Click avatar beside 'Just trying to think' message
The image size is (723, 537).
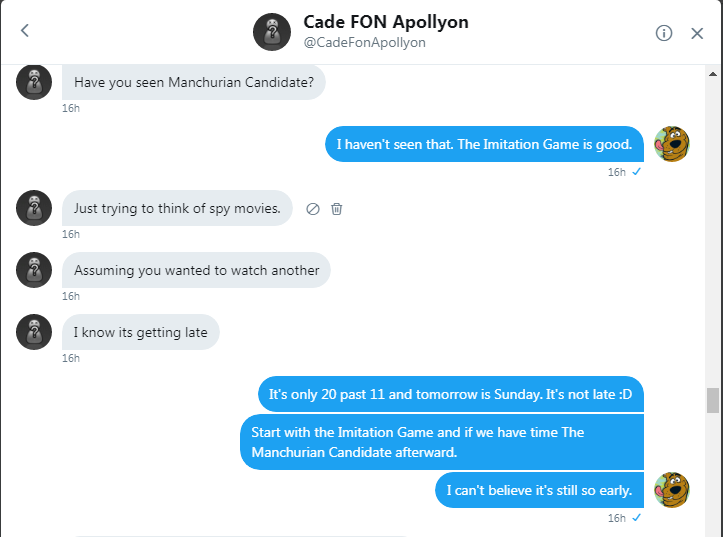click(34, 208)
